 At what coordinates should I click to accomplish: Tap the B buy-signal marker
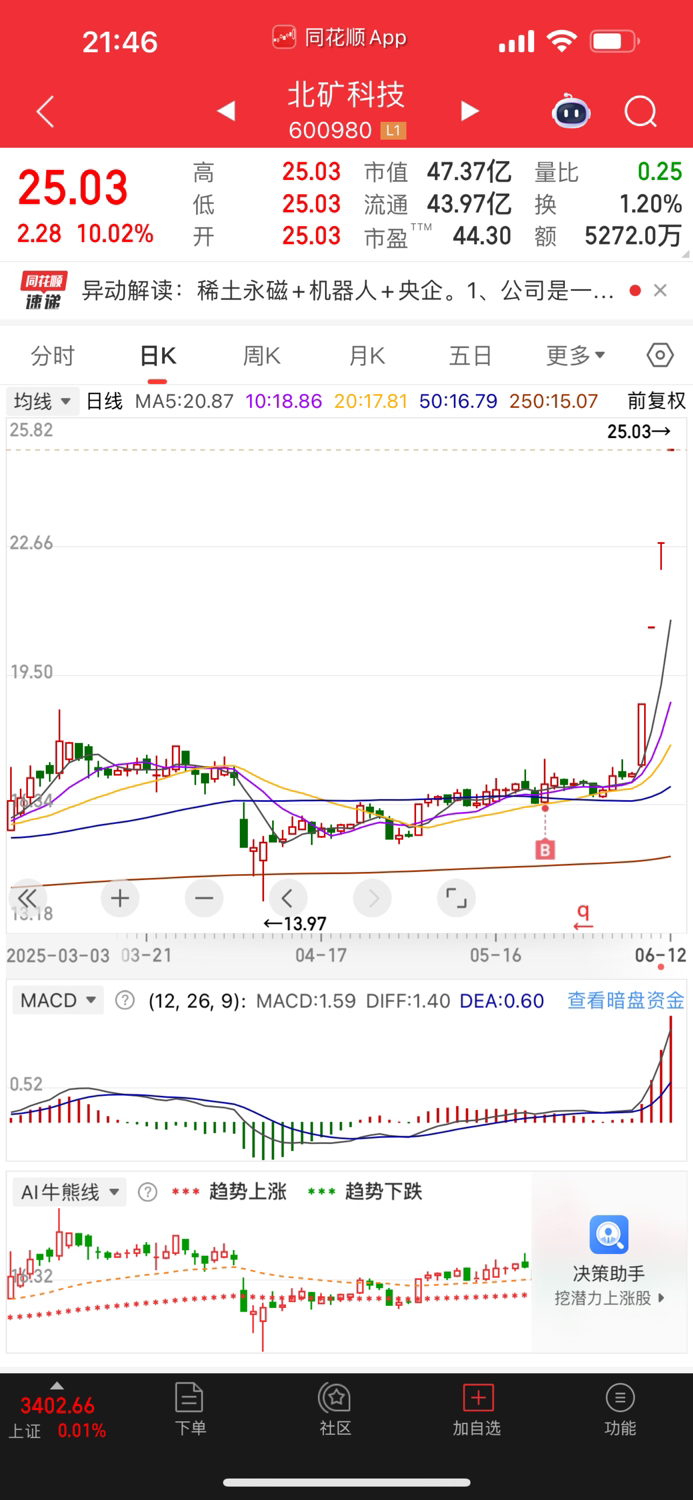pyautogui.click(x=545, y=850)
